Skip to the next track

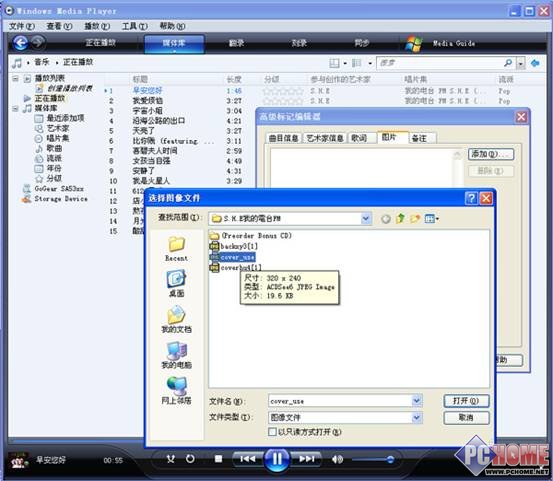click(306, 459)
